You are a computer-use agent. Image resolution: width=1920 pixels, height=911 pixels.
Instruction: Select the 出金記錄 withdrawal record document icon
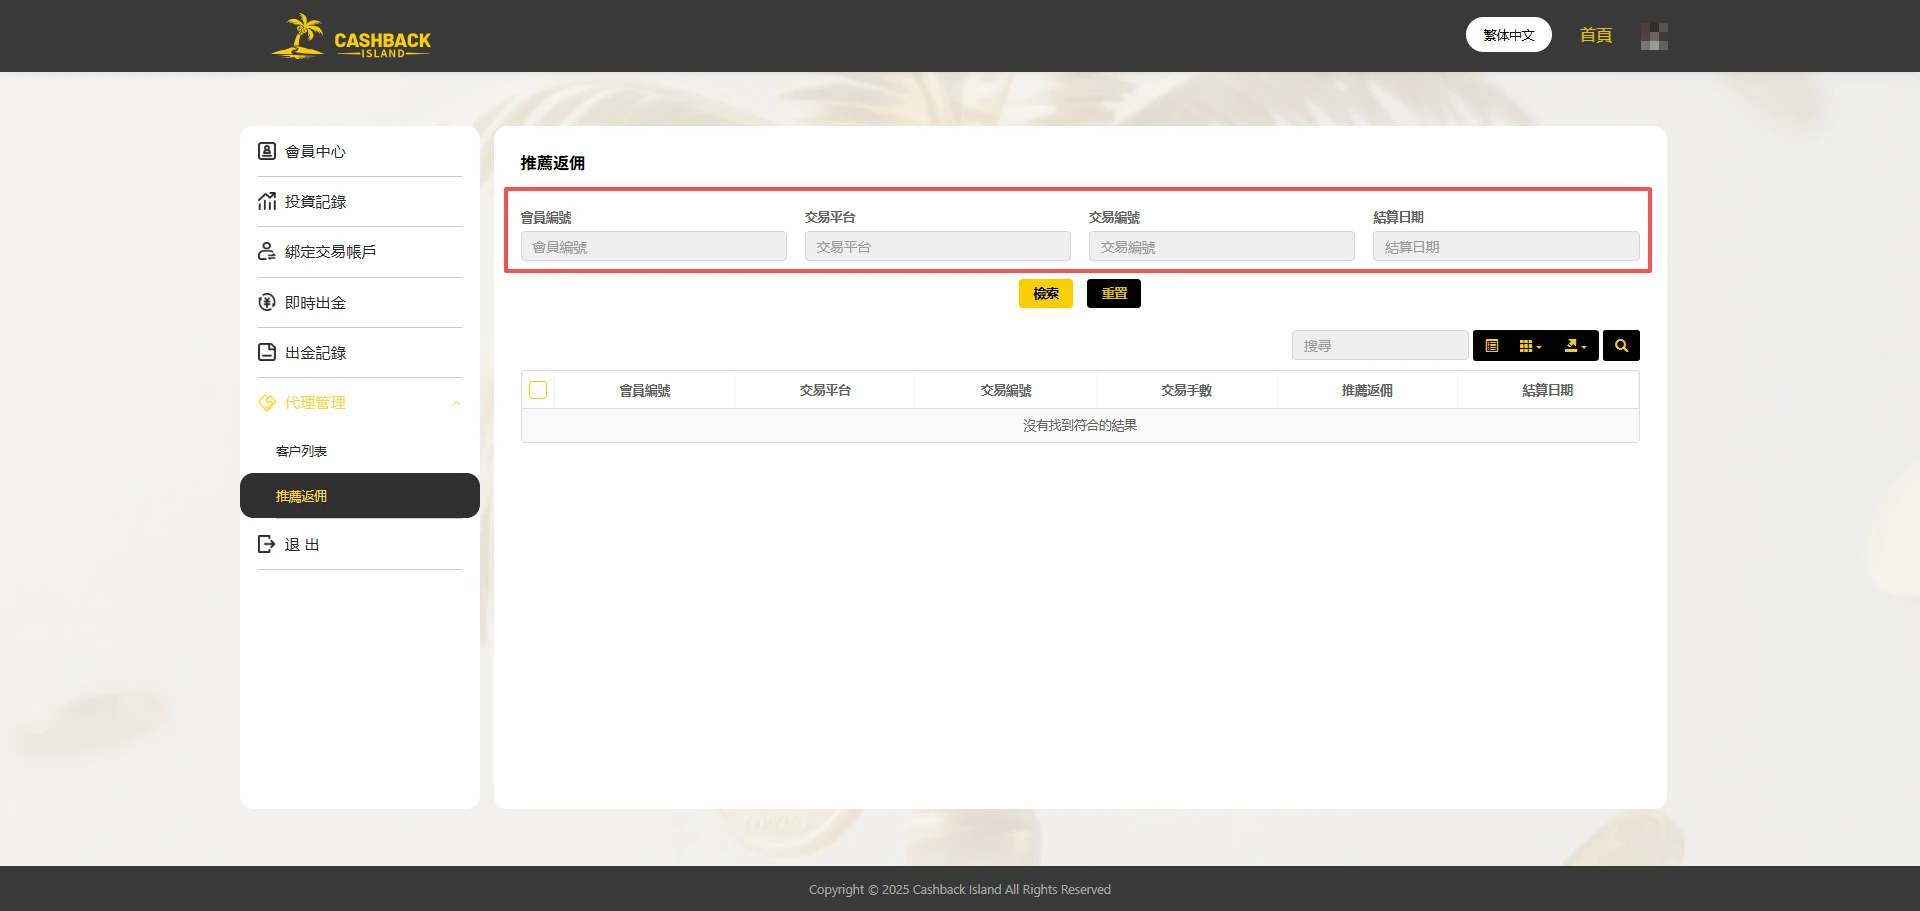(x=266, y=352)
